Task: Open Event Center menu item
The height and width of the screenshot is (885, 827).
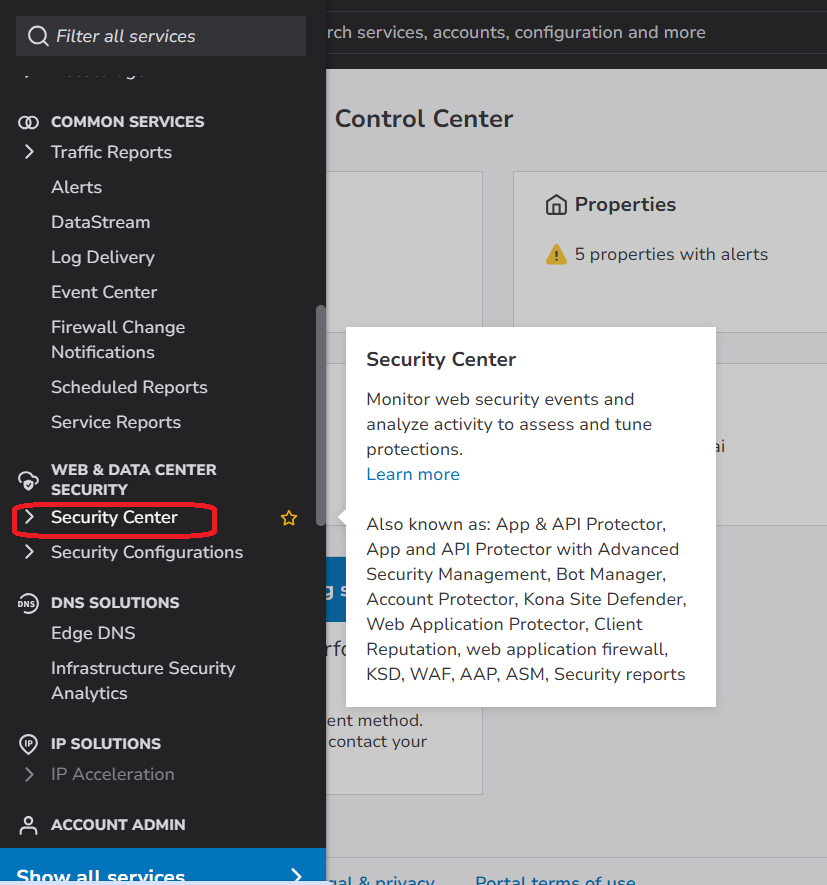Action: click(x=104, y=292)
